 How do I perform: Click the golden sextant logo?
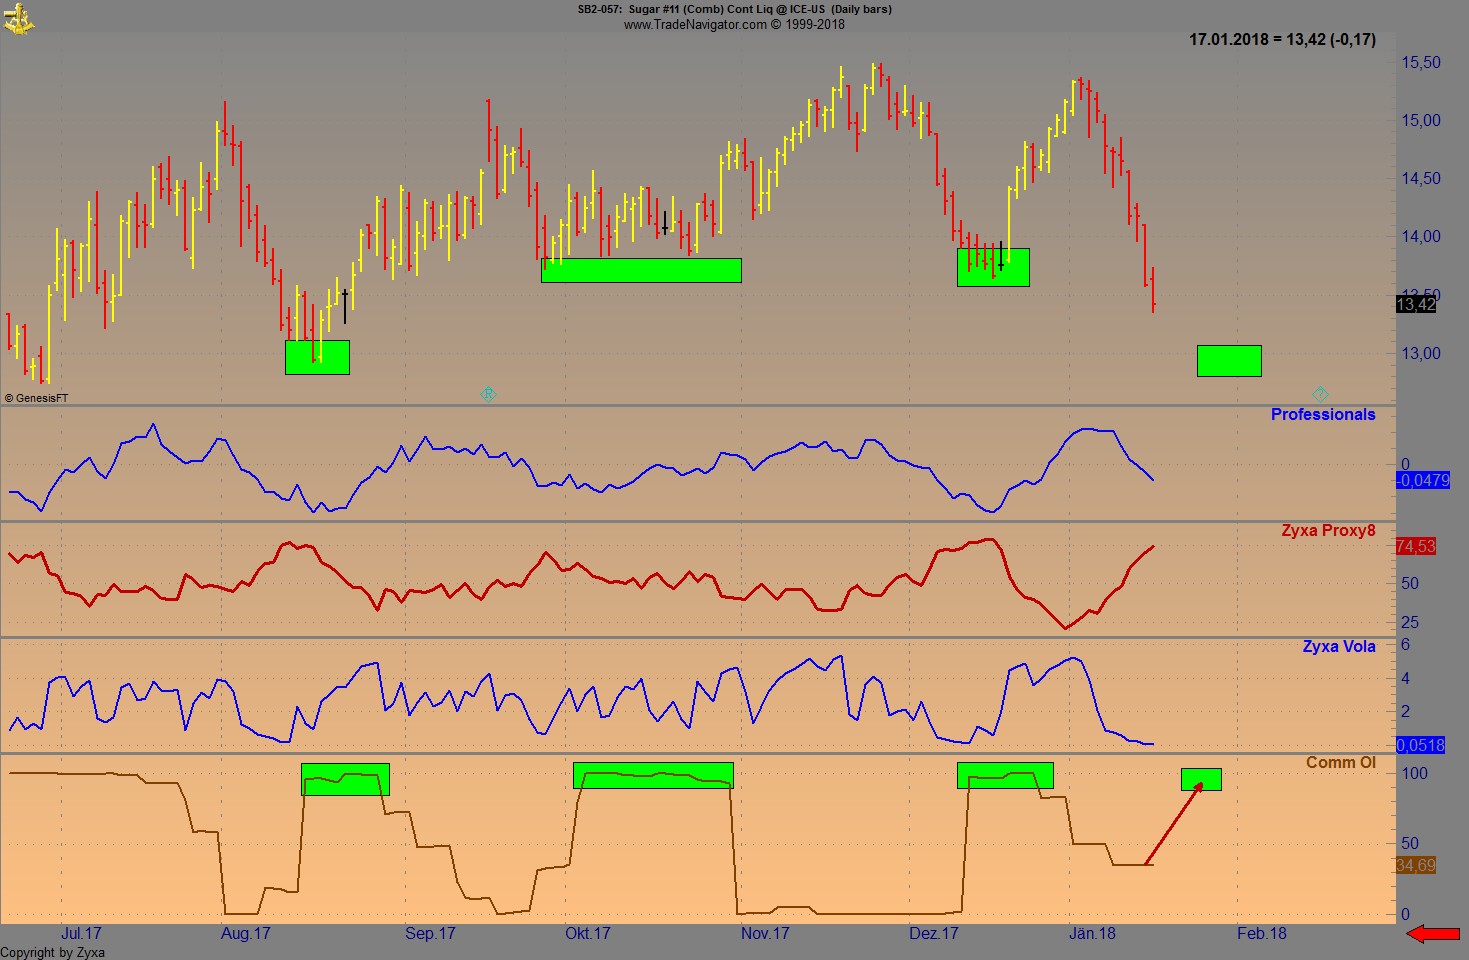pyautogui.click(x=20, y=18)
